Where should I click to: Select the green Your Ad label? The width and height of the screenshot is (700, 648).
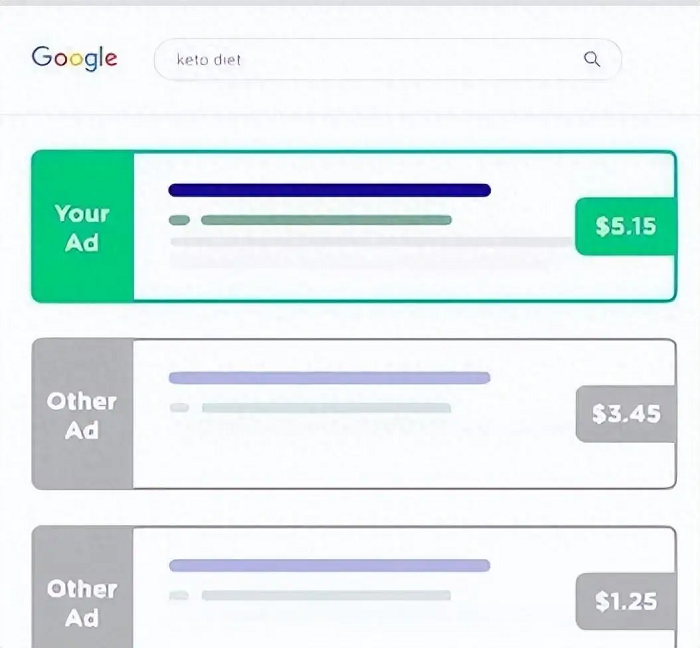(x=83, y=227)
